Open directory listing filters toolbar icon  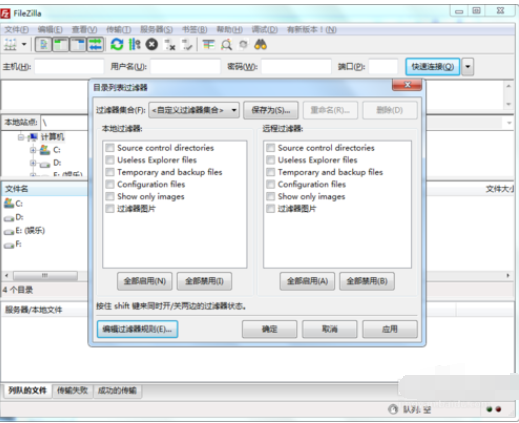pos(209,44)
